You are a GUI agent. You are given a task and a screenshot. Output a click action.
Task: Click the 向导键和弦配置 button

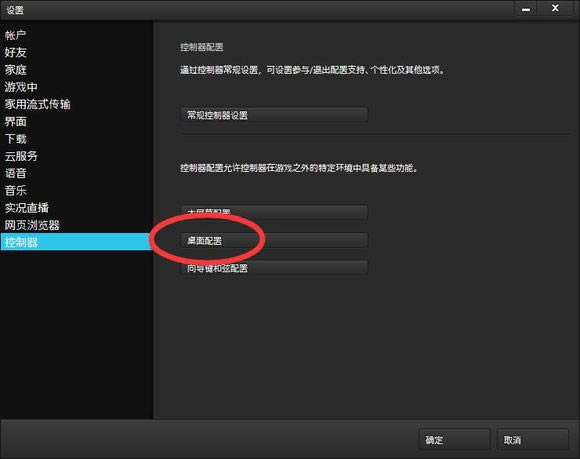274,268
